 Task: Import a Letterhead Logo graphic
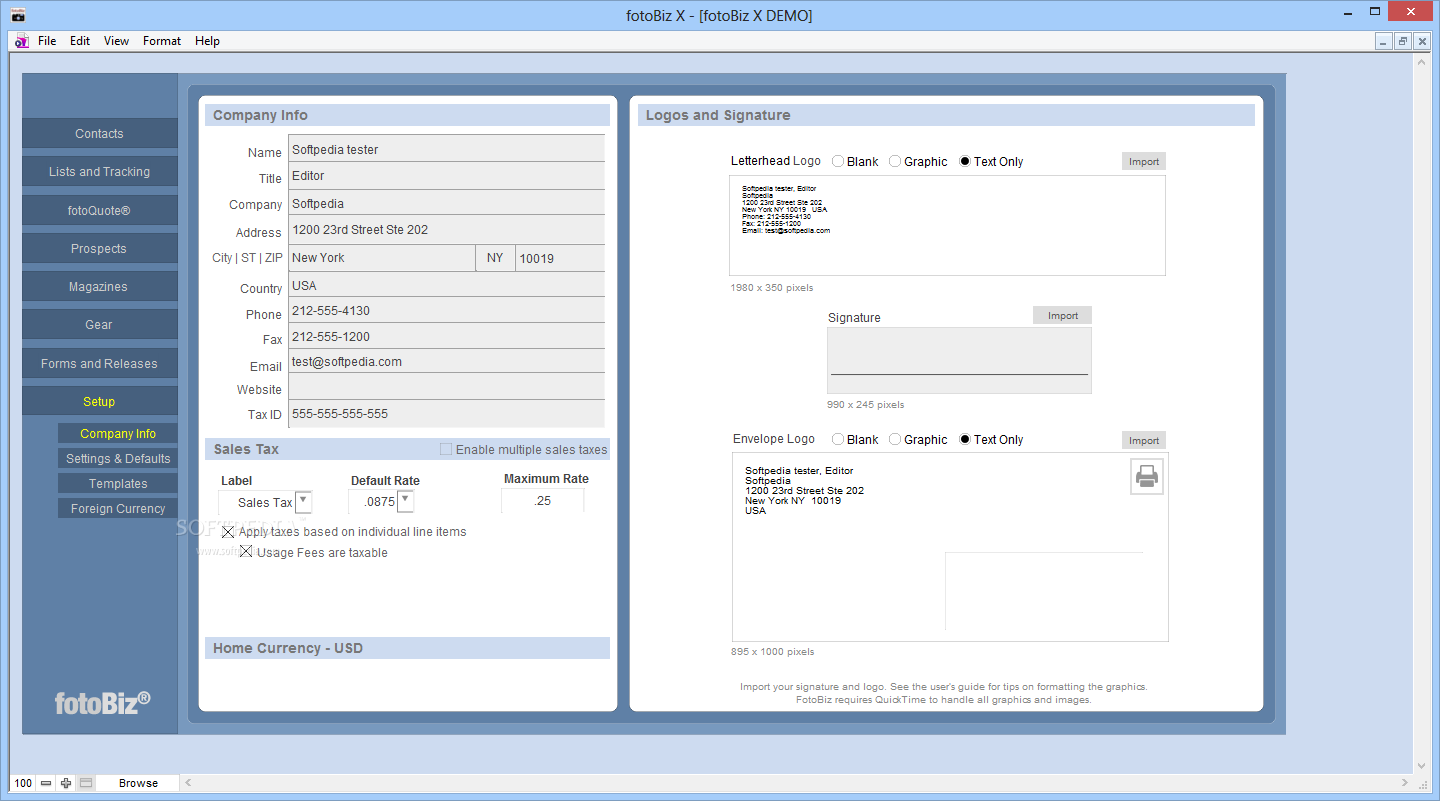point(1144,161)
